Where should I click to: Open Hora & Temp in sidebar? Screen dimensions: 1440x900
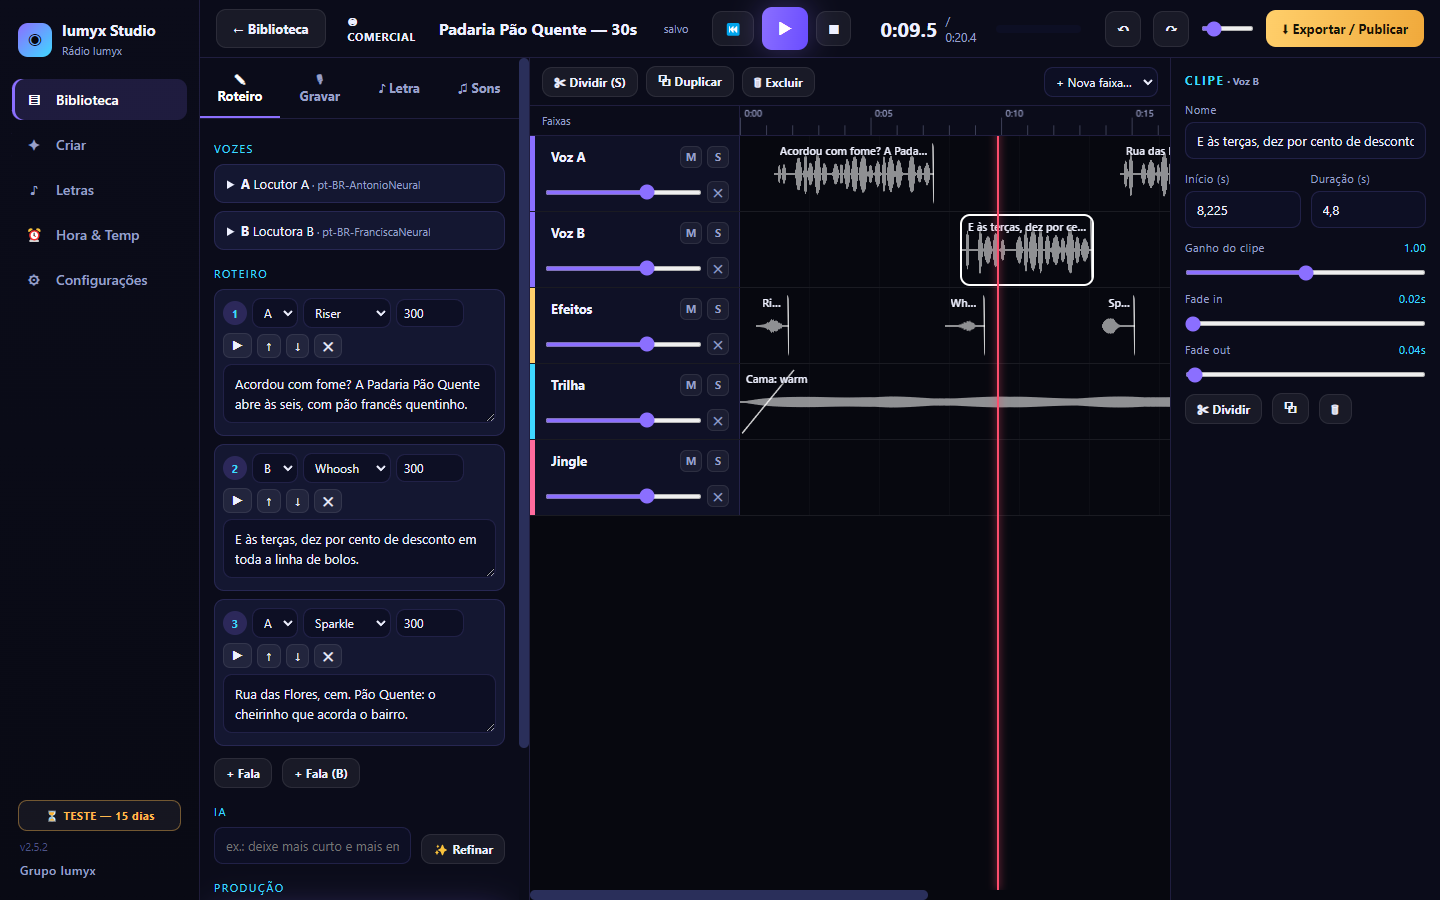99,235
